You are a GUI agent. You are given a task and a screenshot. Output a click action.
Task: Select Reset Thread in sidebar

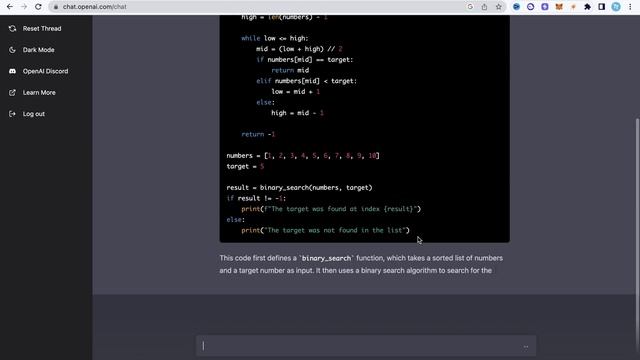coord(42,29)
